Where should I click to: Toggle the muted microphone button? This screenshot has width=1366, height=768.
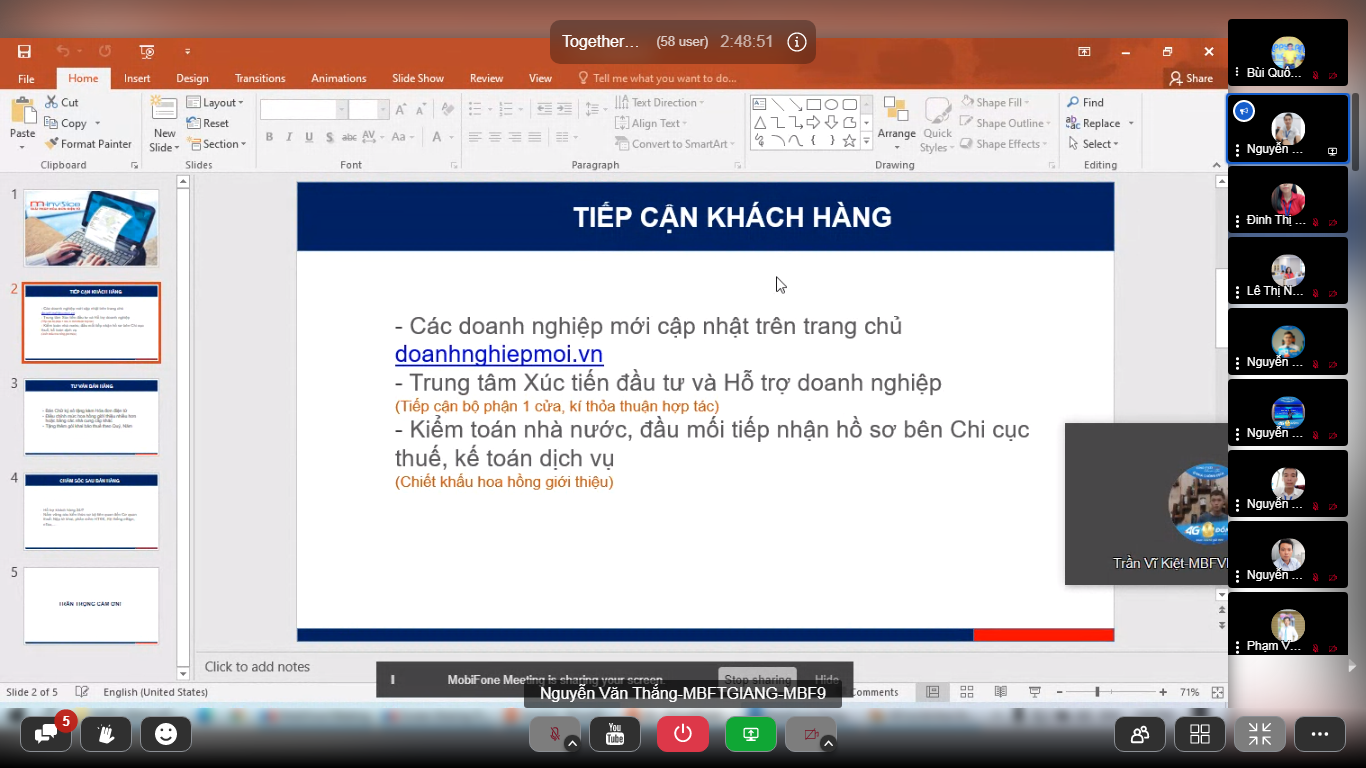pos(554,734)
